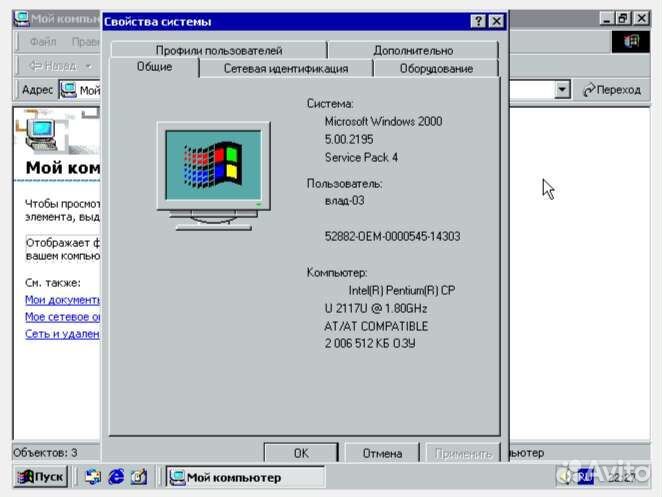Click the My Computer window title icon
This screenshot has height=497, width=662.
[x=21, y=19]
